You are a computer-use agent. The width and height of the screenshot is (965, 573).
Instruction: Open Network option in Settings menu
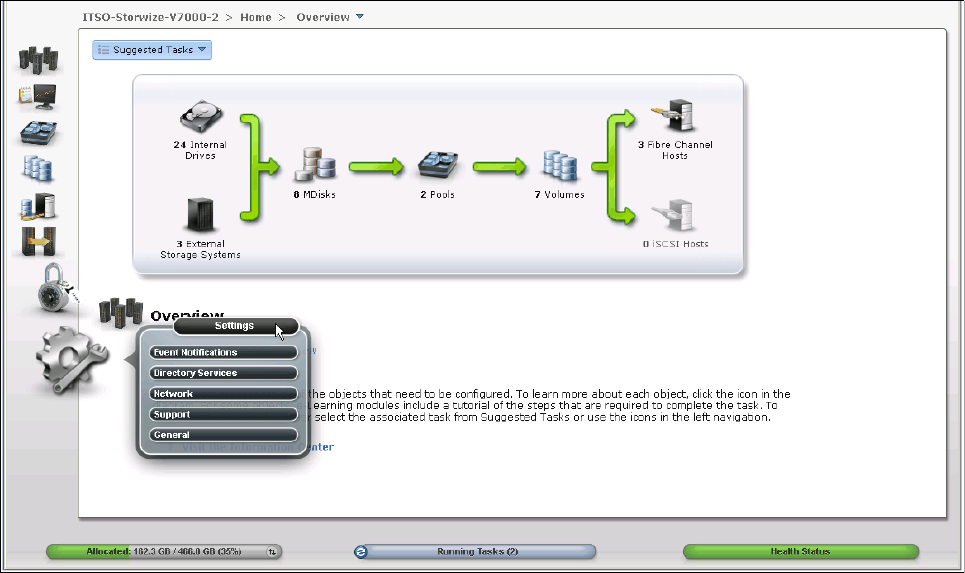click(223, 394)
